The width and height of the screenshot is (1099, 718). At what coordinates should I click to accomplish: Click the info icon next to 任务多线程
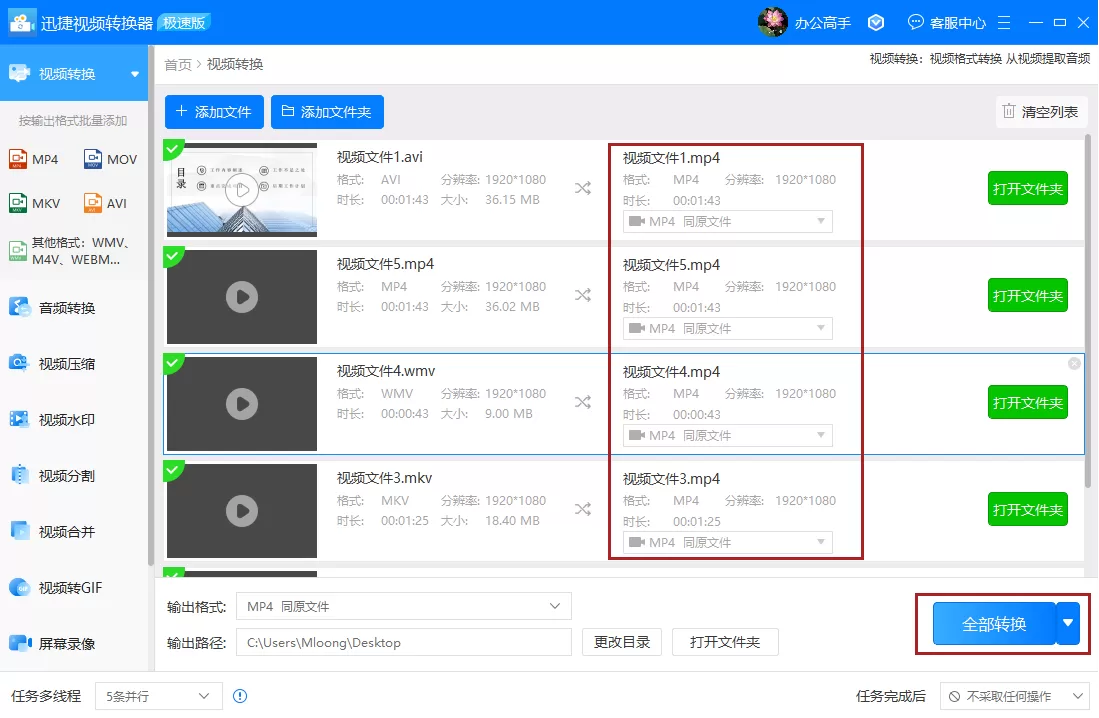click(x=240, y=696)
